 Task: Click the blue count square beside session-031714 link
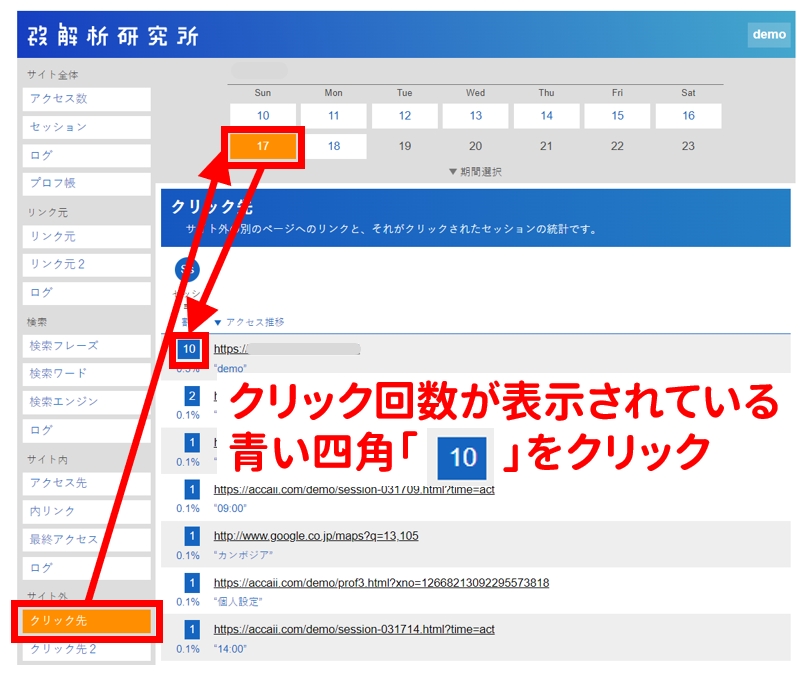192,629
